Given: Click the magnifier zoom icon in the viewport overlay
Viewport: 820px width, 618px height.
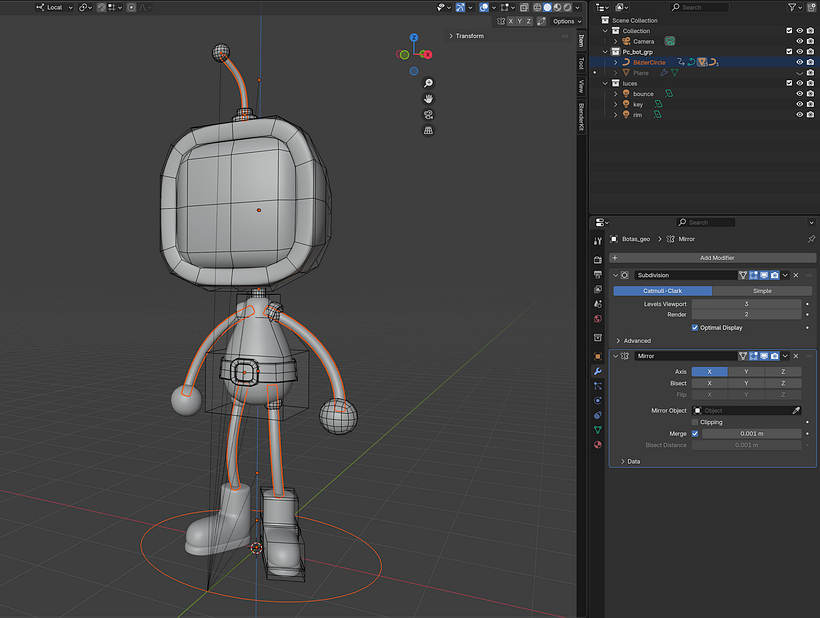Looking at the screenshot, I should 429,83.
